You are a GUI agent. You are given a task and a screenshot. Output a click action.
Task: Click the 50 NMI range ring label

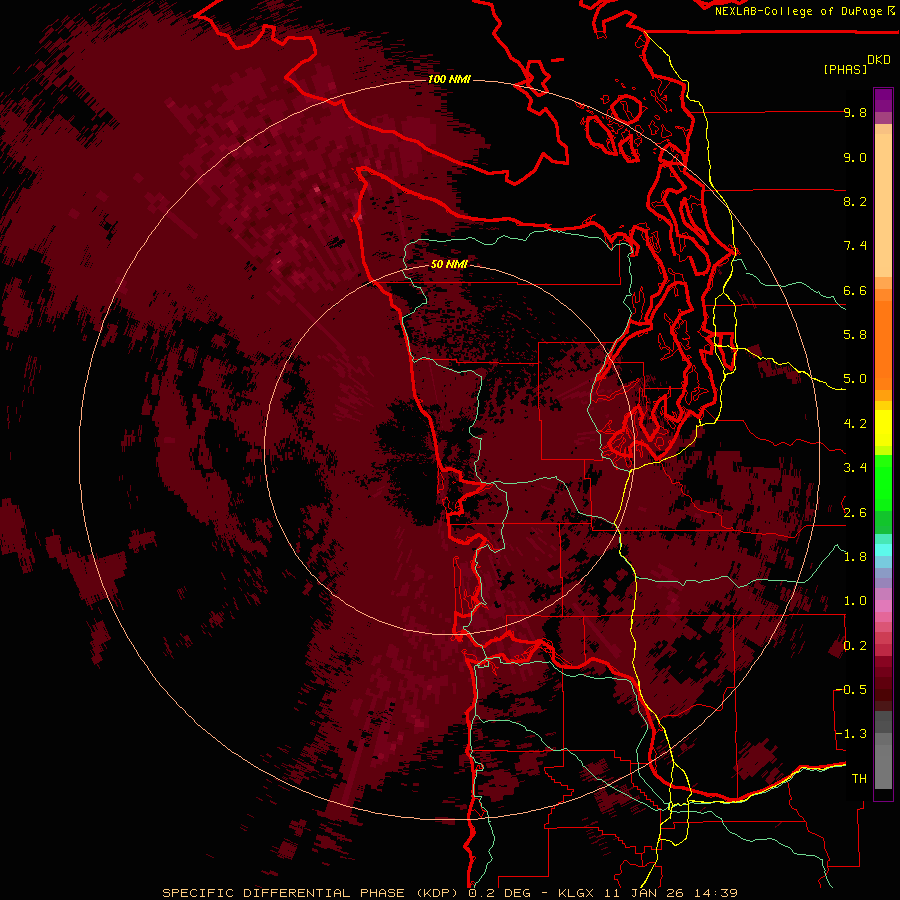tap(449, 265)
